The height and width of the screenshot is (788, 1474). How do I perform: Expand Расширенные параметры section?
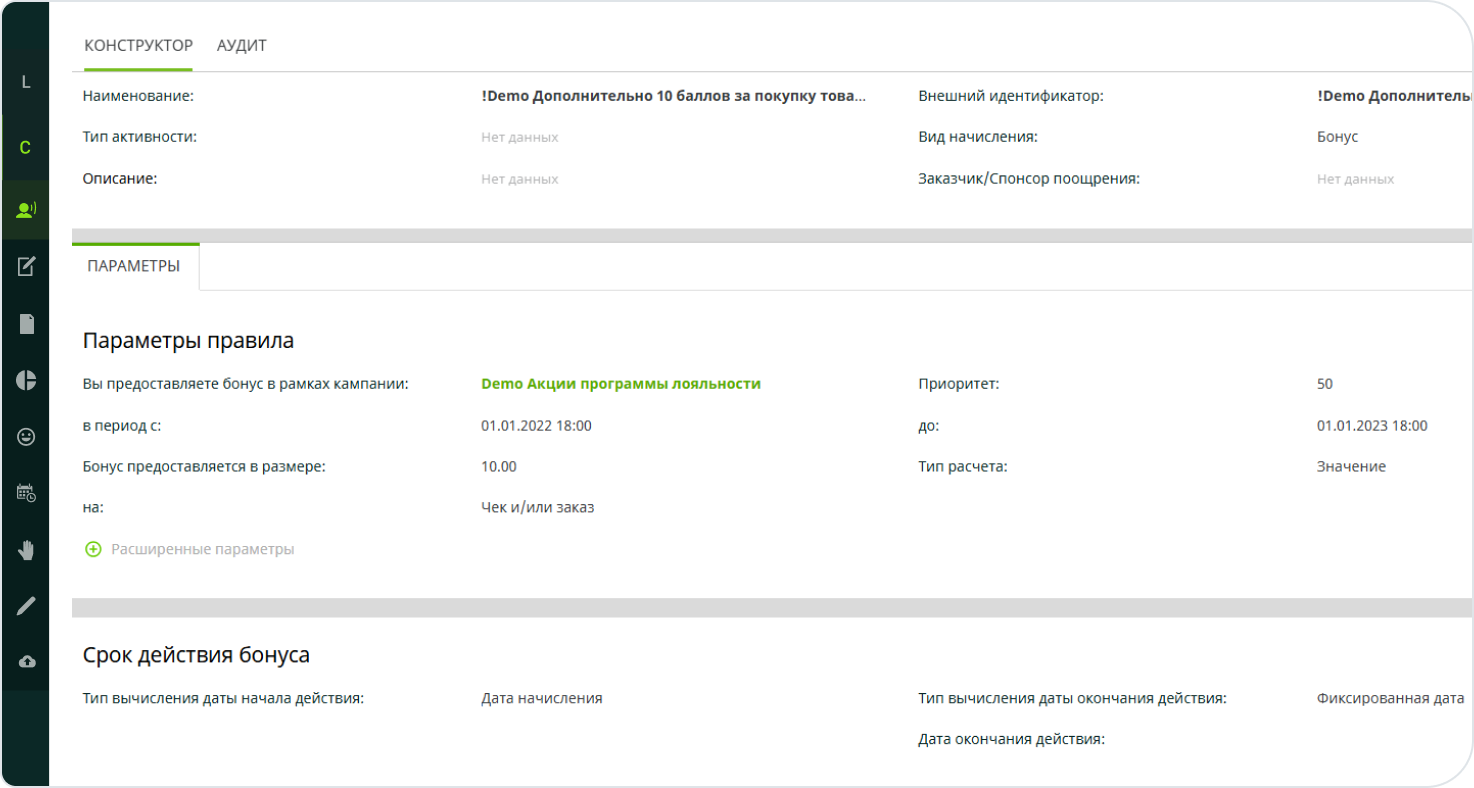[x=202, y=549]
